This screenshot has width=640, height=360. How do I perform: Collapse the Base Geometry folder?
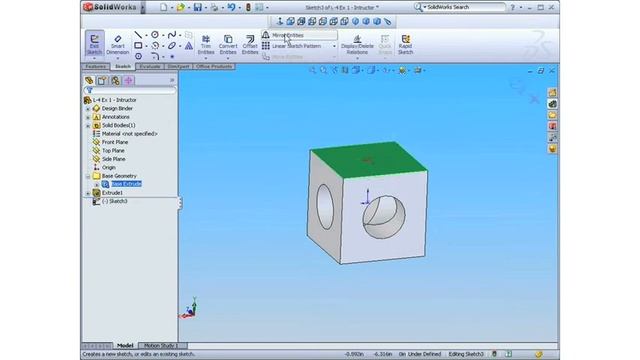click(x=88, y=176)
